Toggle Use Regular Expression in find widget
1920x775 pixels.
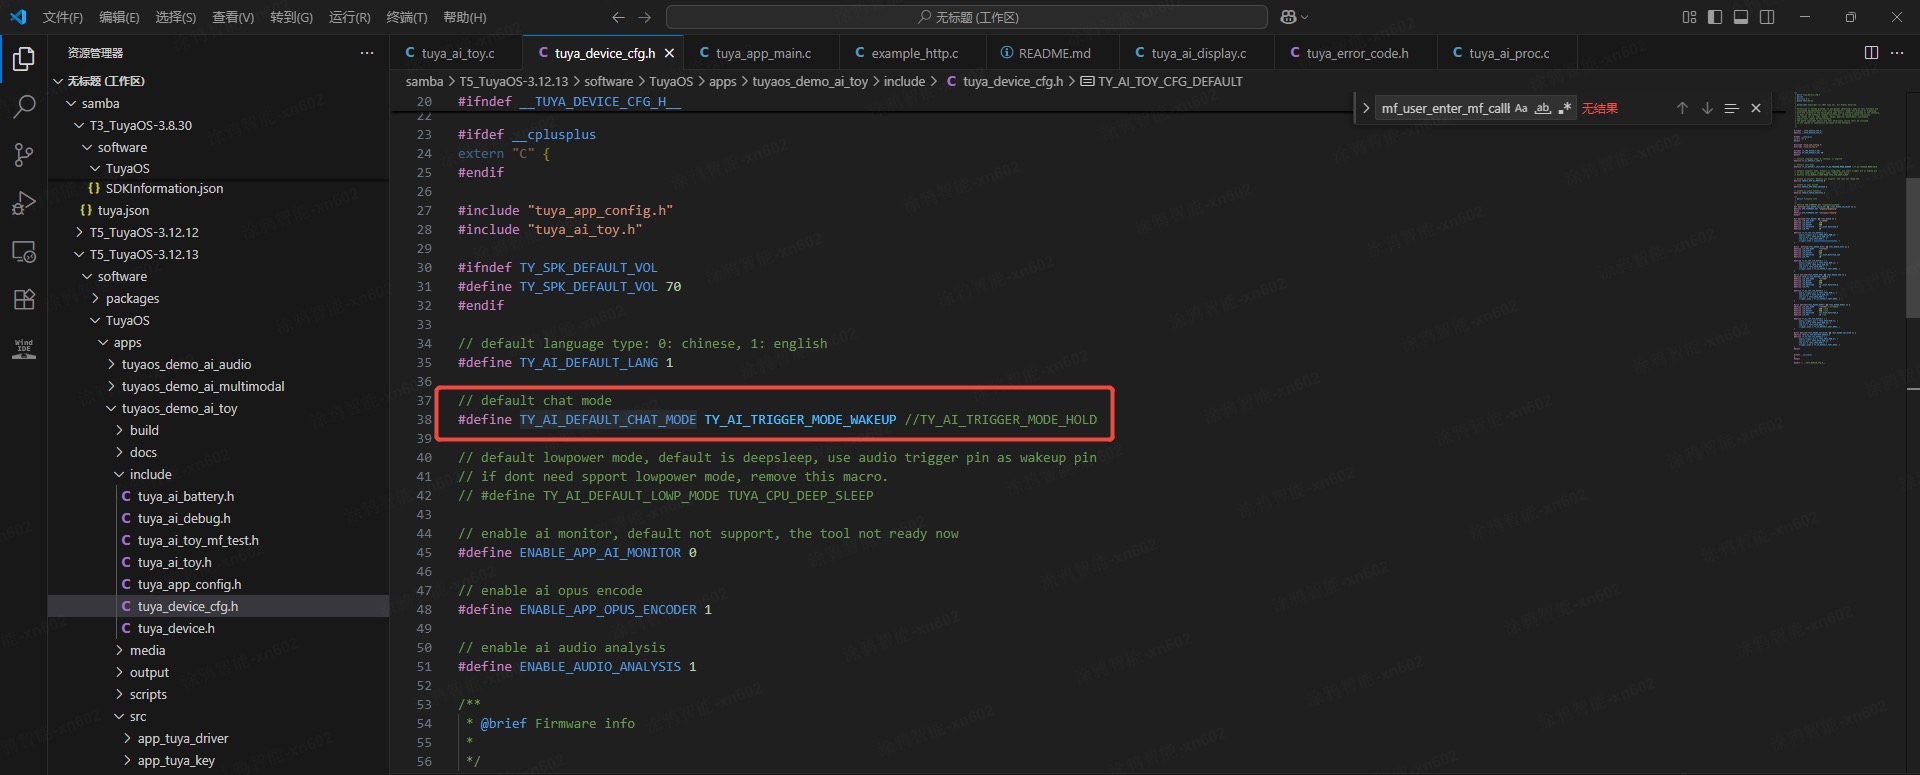pos(1565,108)
